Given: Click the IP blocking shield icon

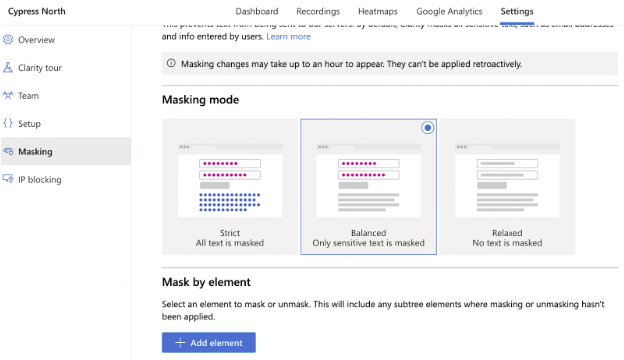Looking at the screenshot, I should (8, 179).
